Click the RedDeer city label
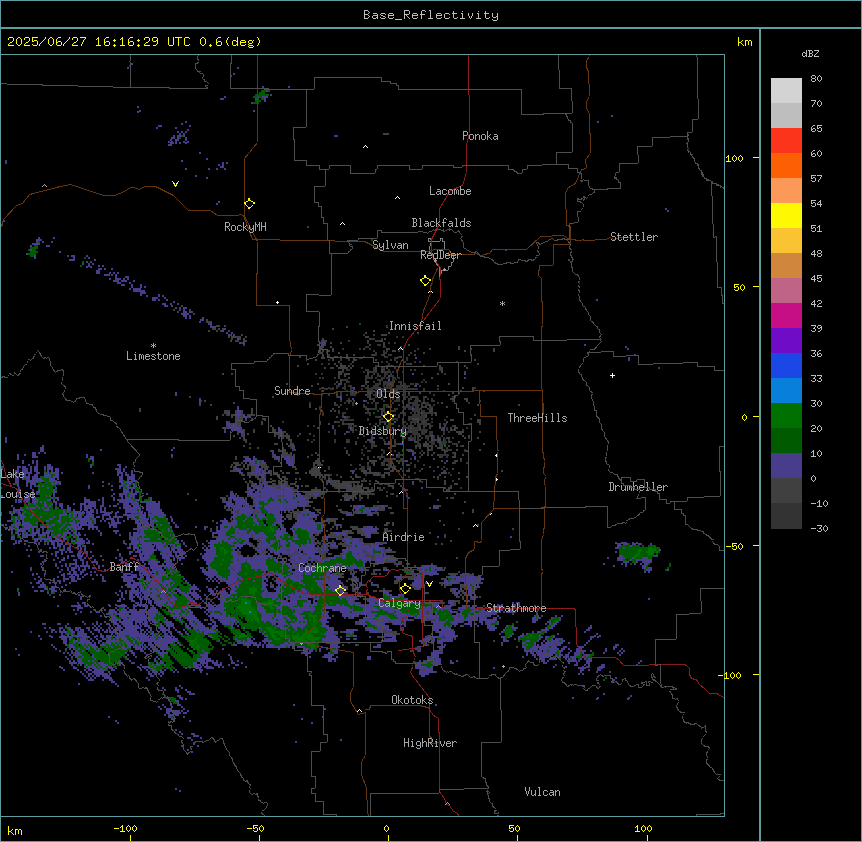 tap(440, 255)
